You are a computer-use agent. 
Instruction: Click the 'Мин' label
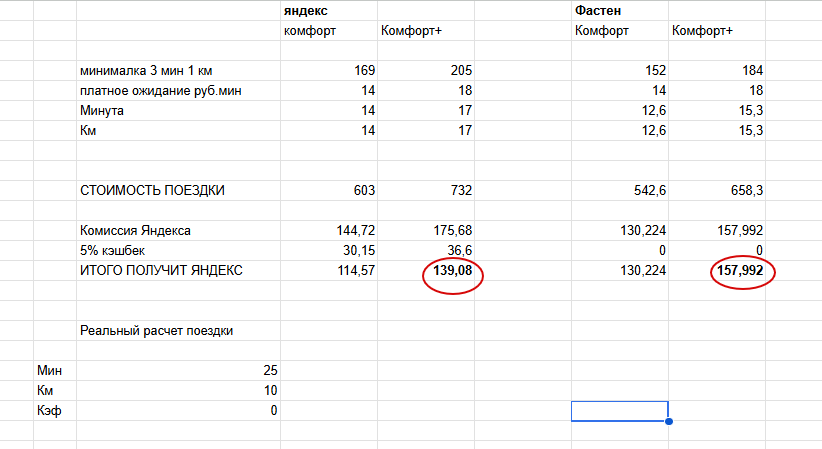(49, 370)
